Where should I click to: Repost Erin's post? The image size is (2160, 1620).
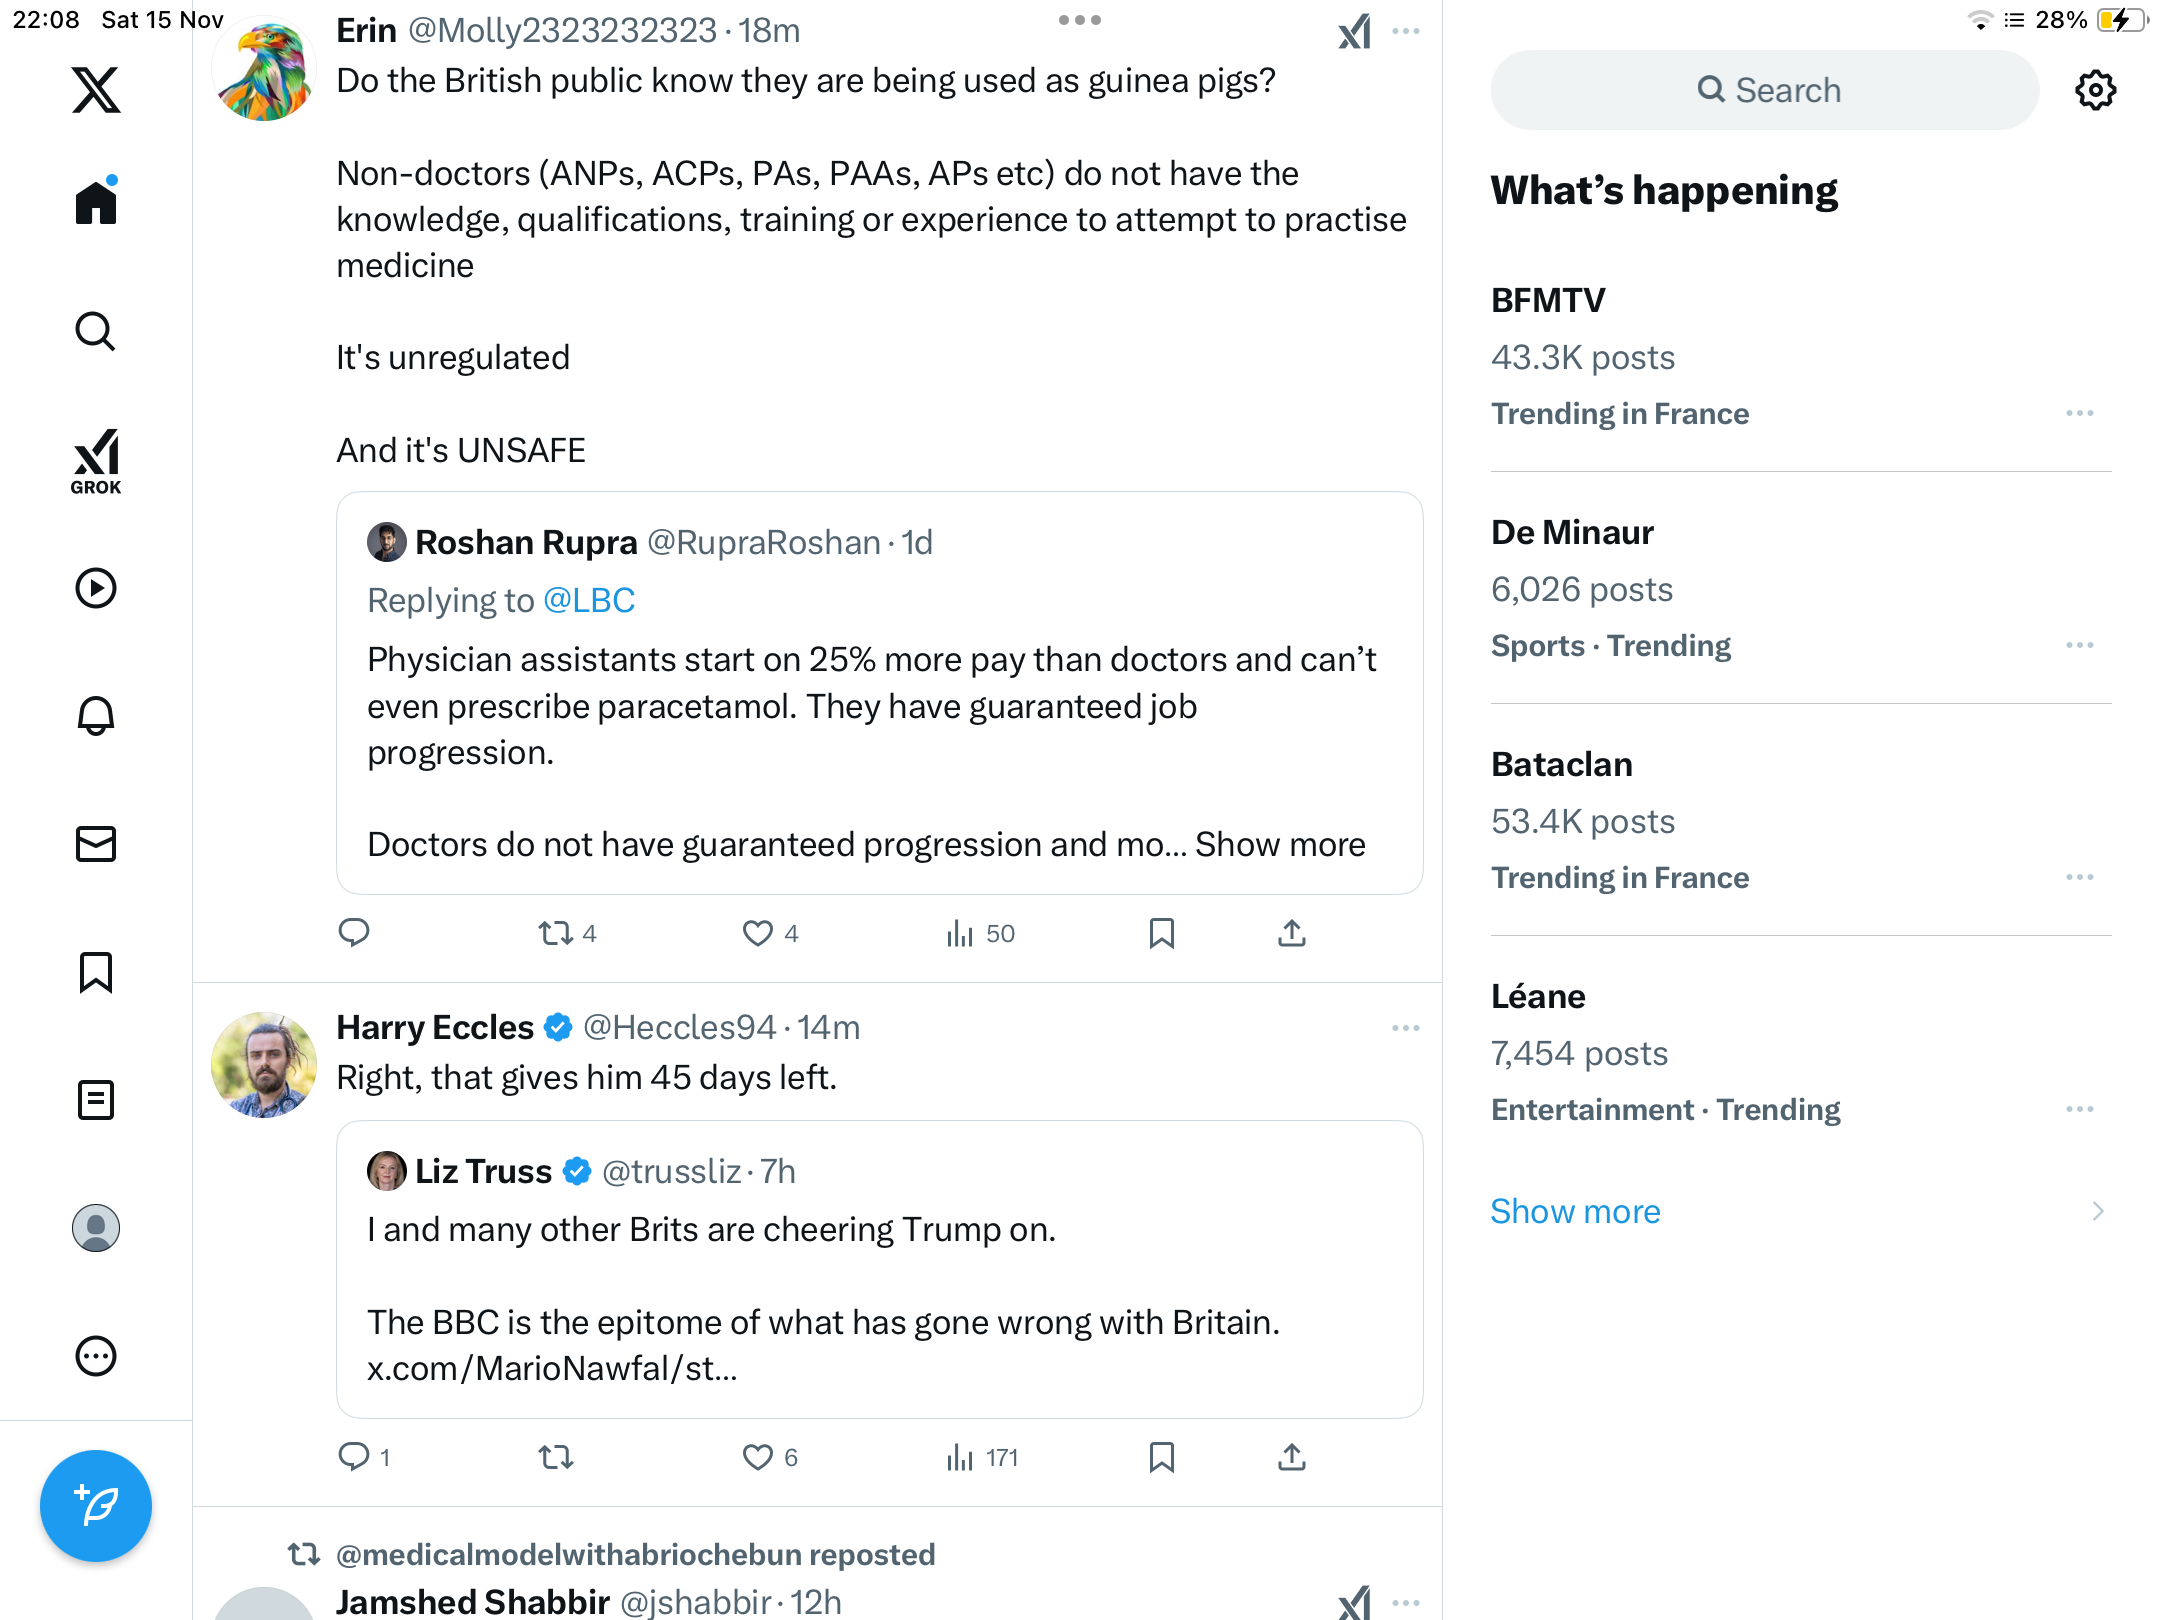click(x=556, y=933)
